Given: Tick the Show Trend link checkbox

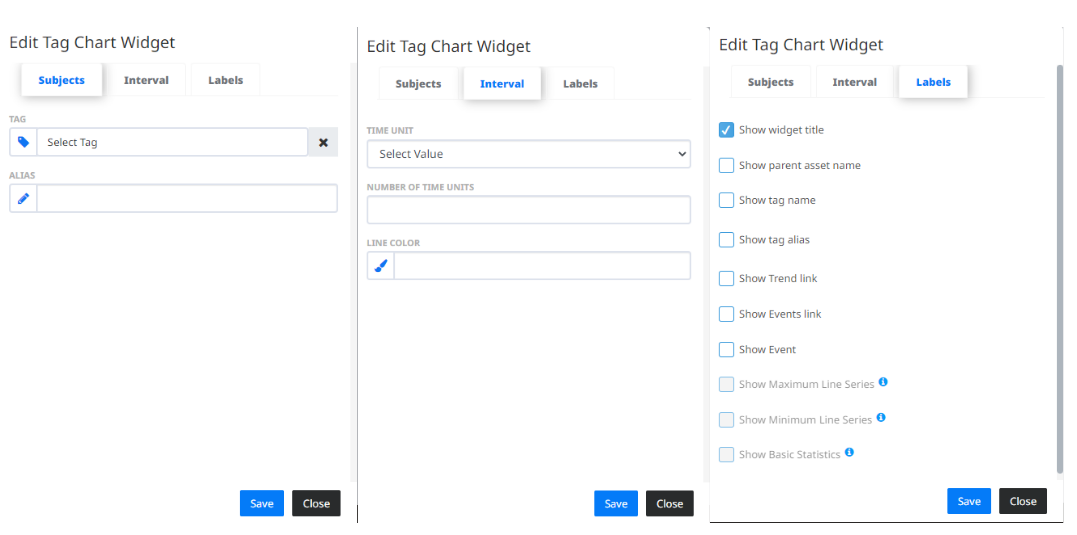Looking at the screenshot, I should (x=726, y=278).
